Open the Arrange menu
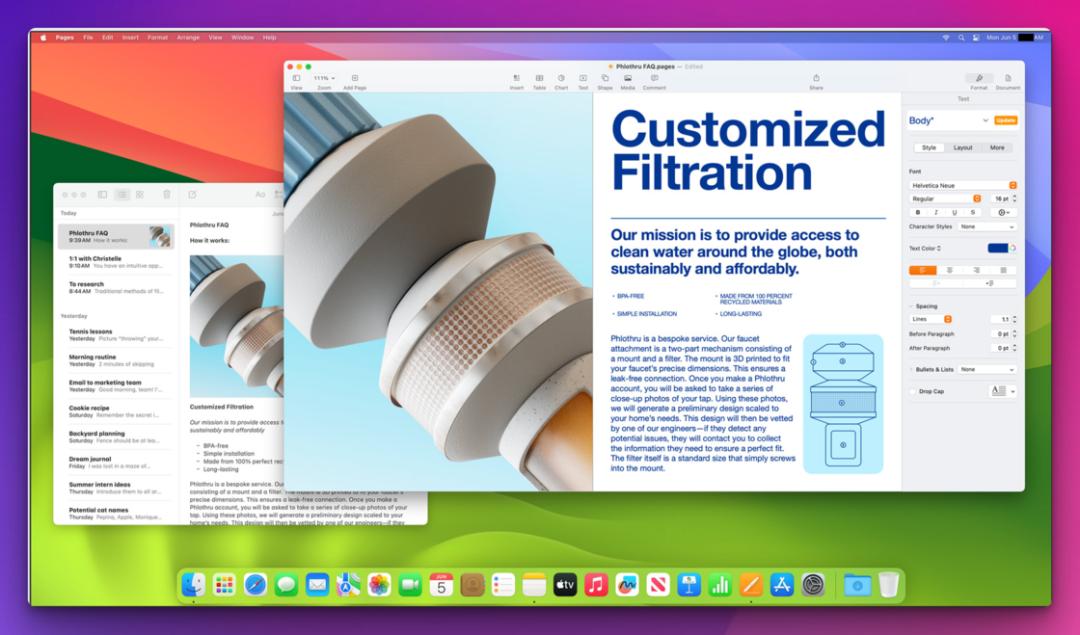 click(188, 37)
